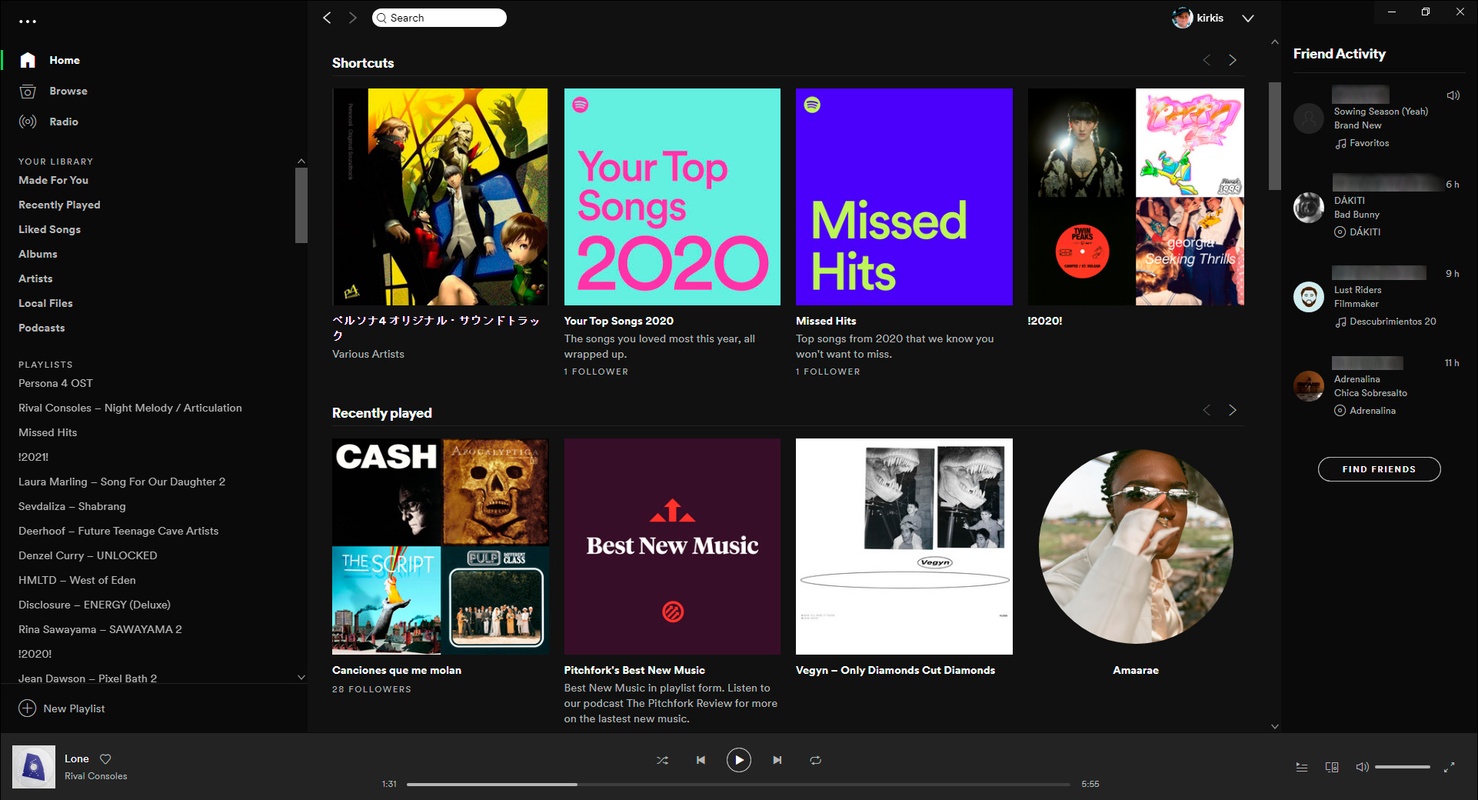Open the queue icon in player bar
Image resolution: width=1478 pixels, height=800 pixels.
[1301, 767]
